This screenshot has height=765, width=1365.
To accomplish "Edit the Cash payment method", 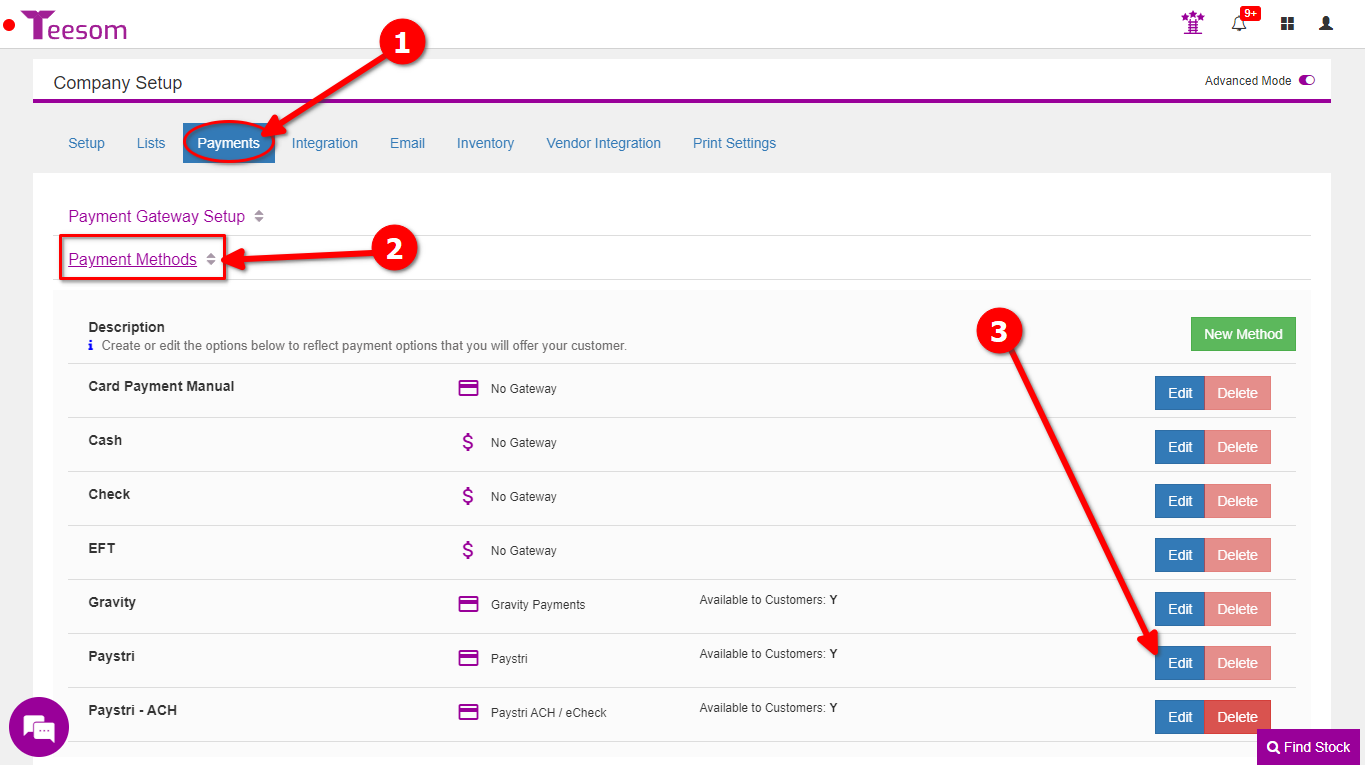I will click(1180, 447).
